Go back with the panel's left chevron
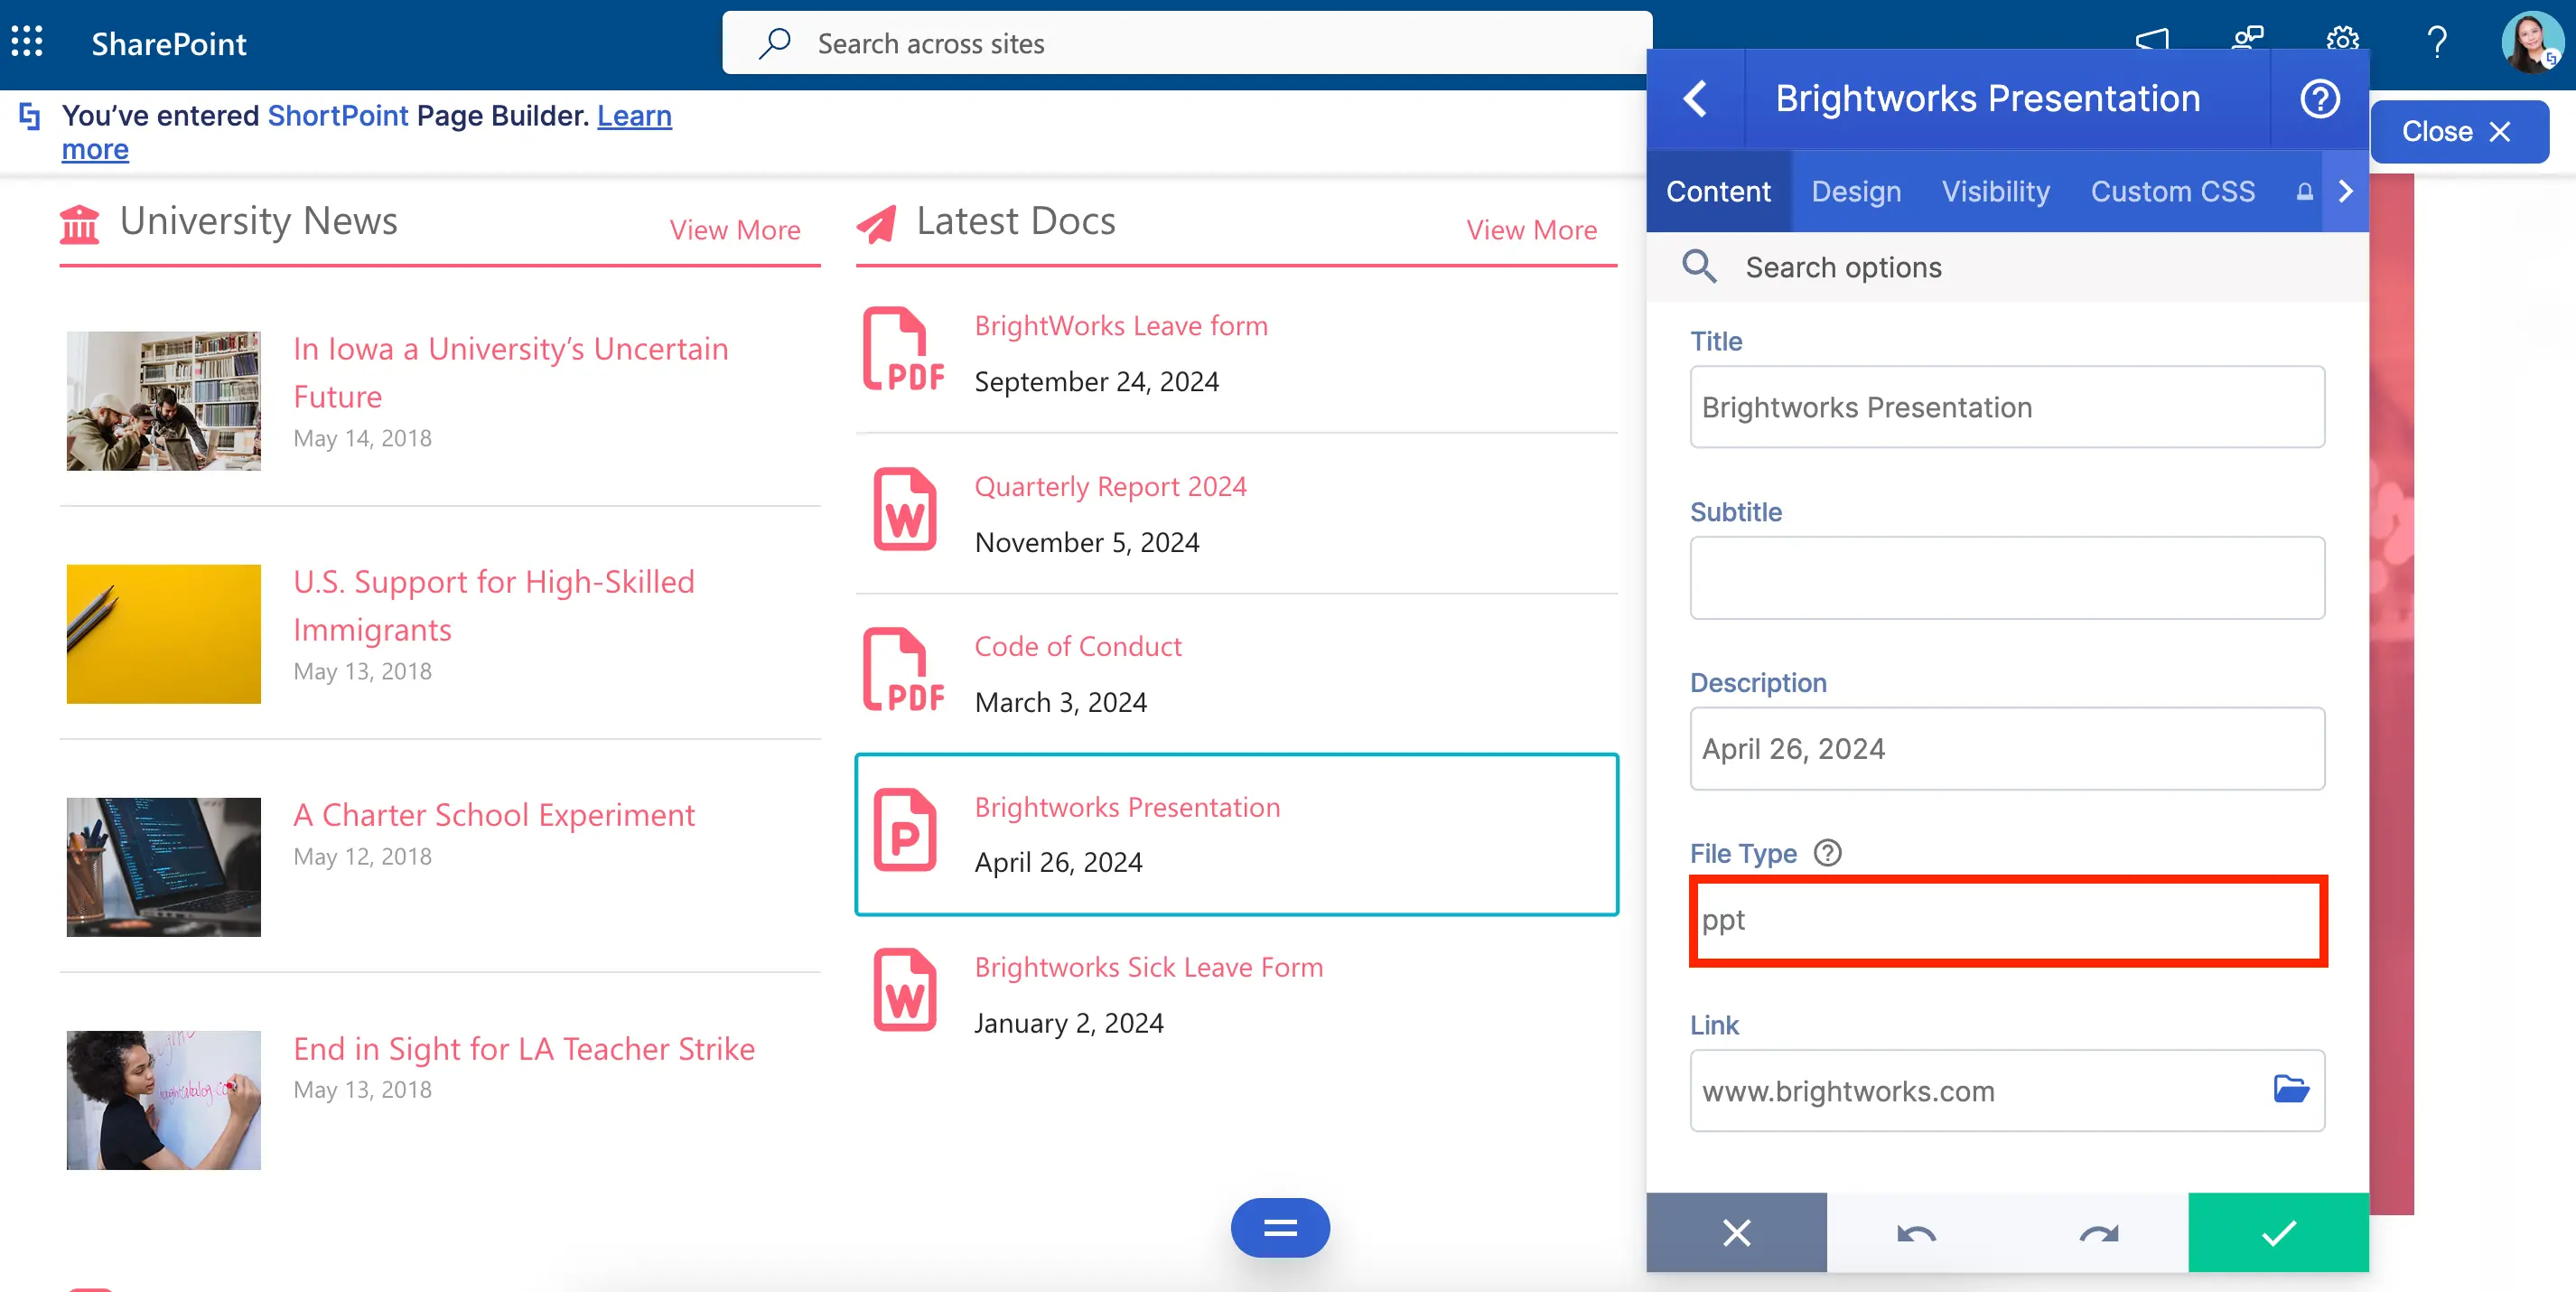 coord(1695,98)
